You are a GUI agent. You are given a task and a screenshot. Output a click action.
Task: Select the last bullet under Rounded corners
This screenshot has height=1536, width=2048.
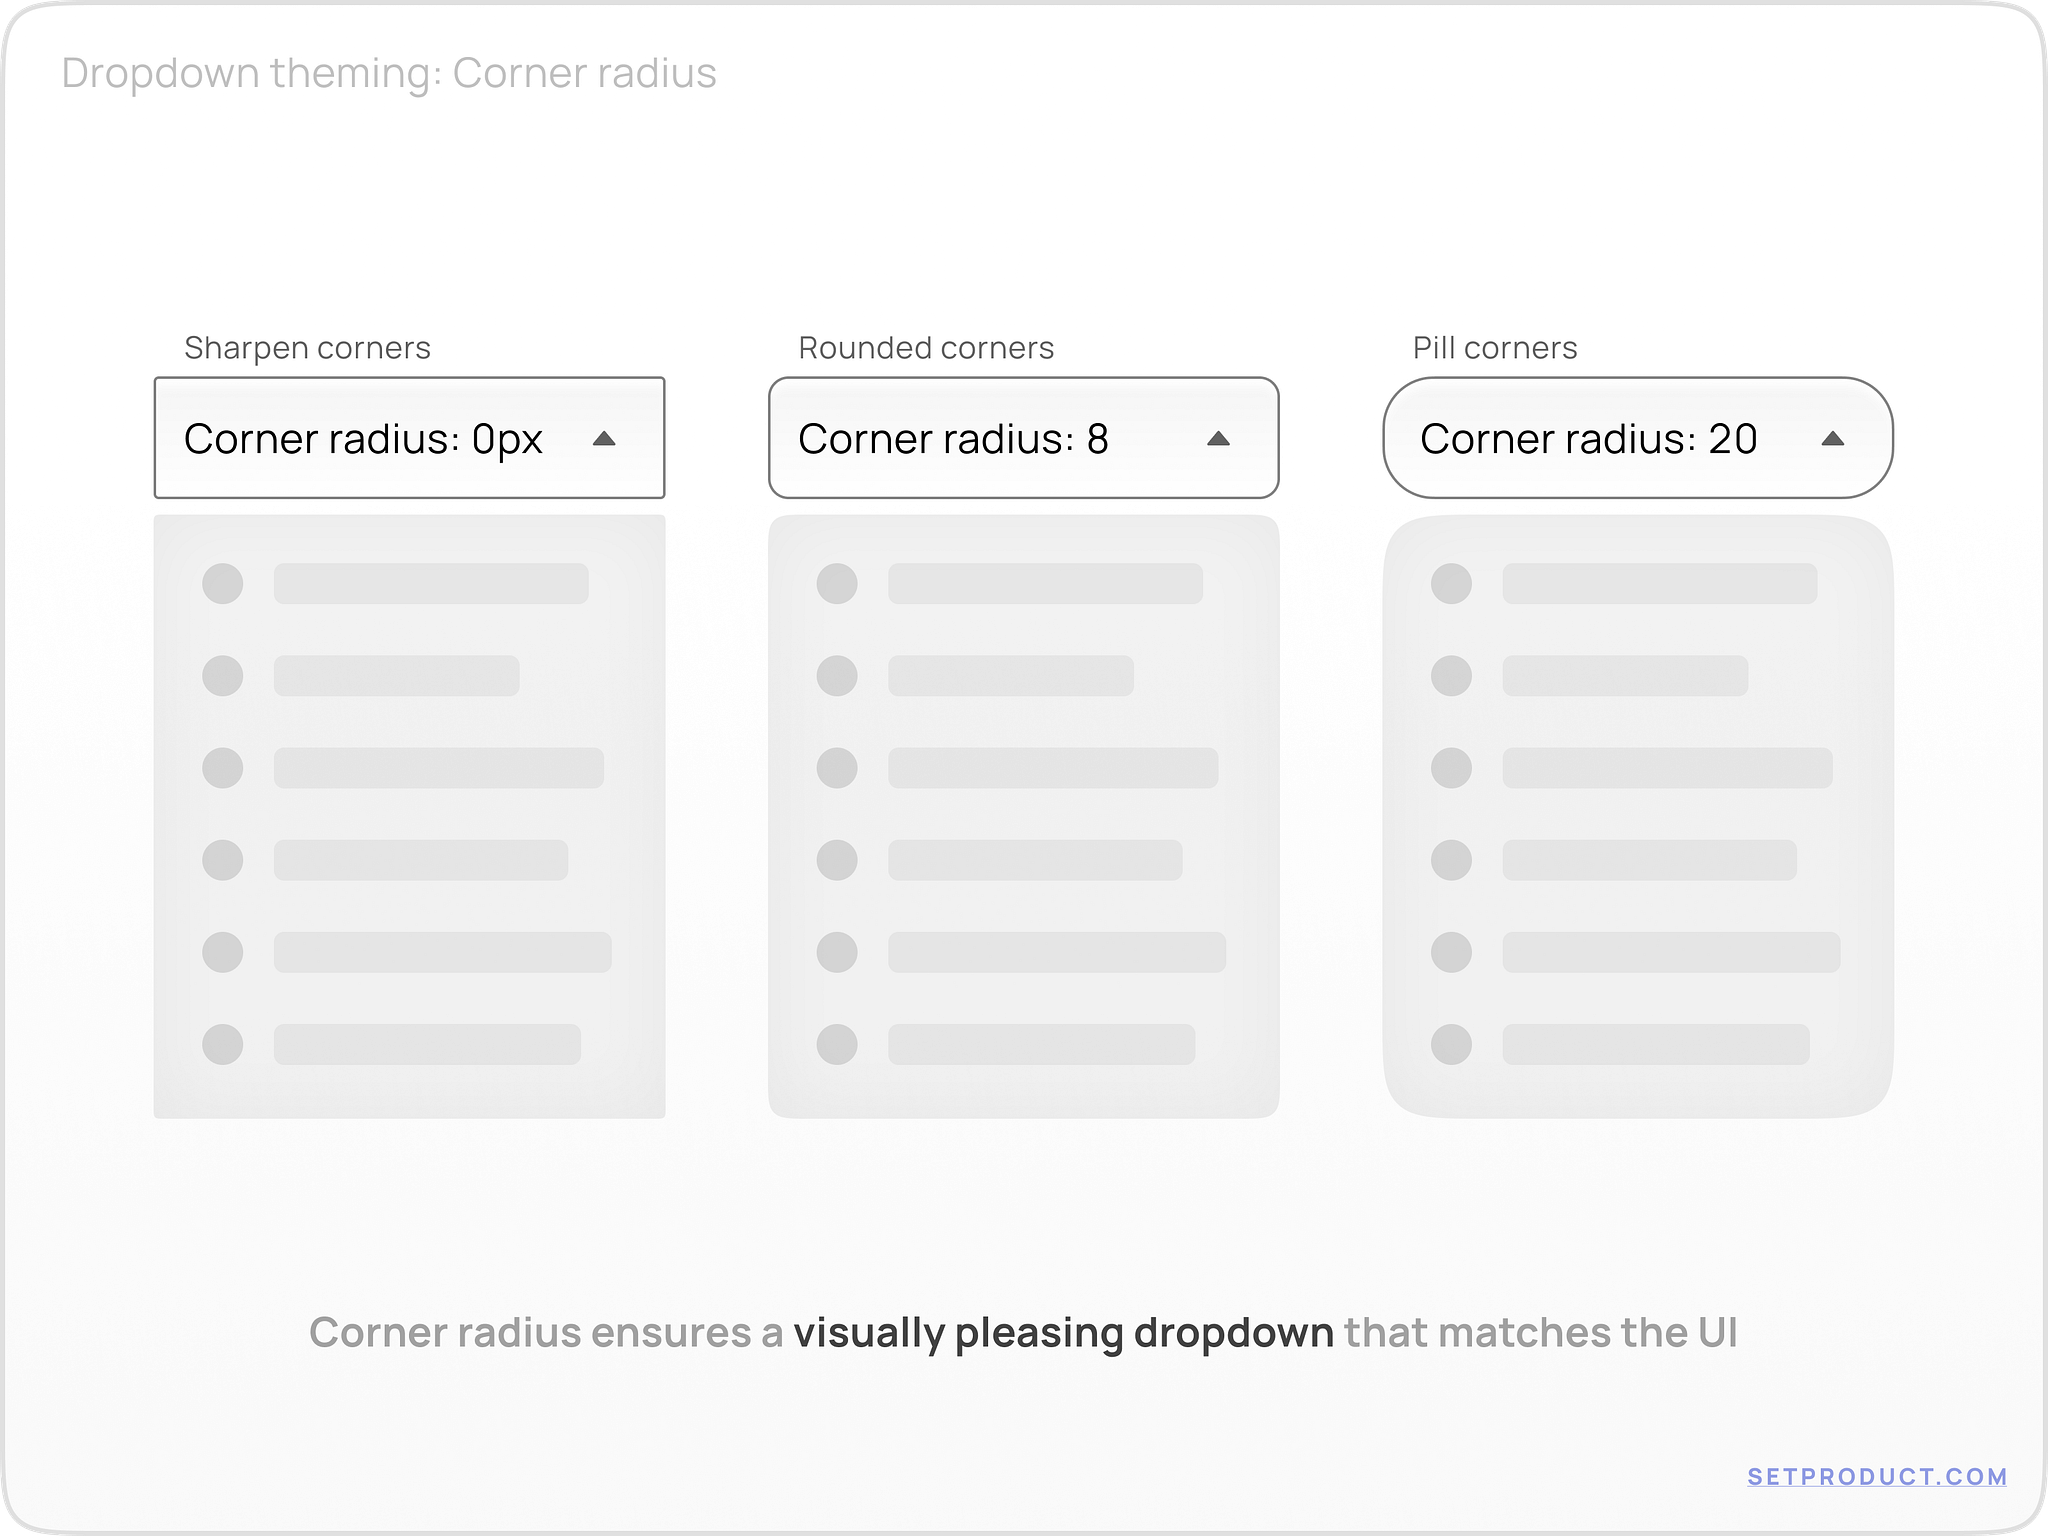pos(838,1042)
